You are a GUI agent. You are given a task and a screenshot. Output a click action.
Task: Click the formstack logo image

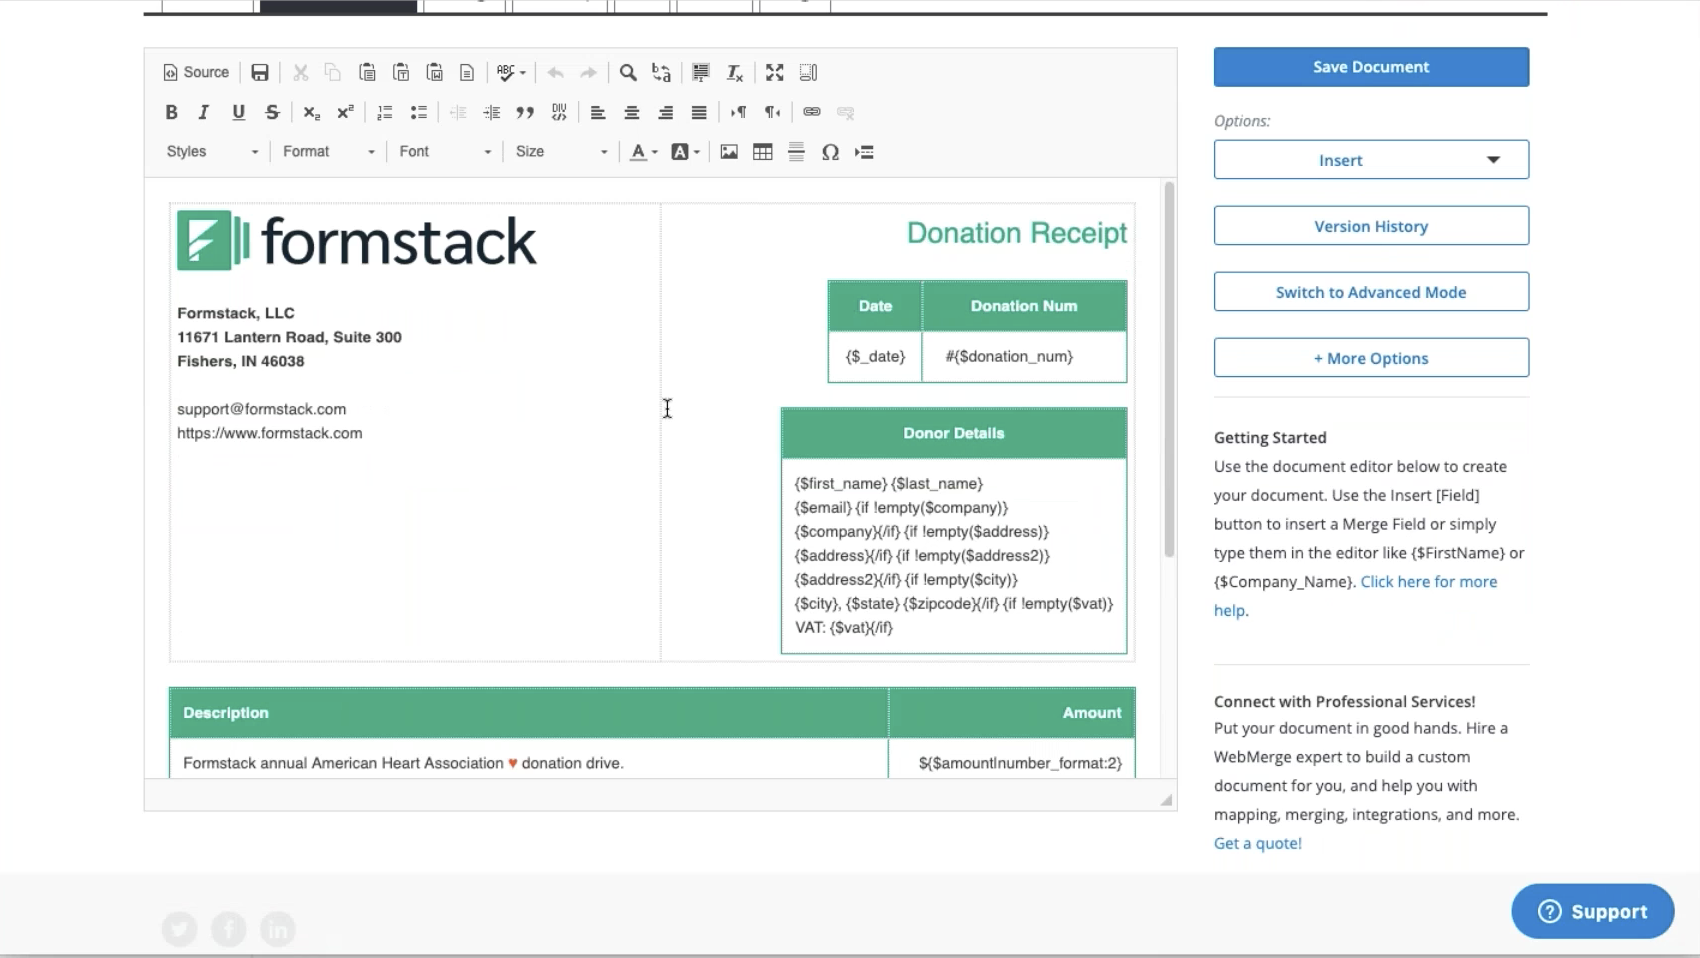coord(357,240)
